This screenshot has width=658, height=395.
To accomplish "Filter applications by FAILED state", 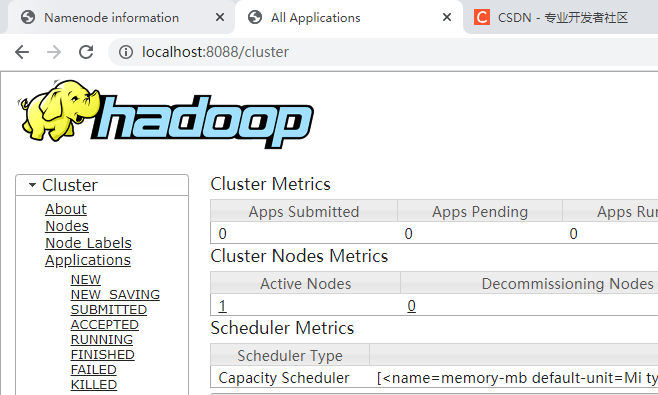I will [x=94, y=370].
